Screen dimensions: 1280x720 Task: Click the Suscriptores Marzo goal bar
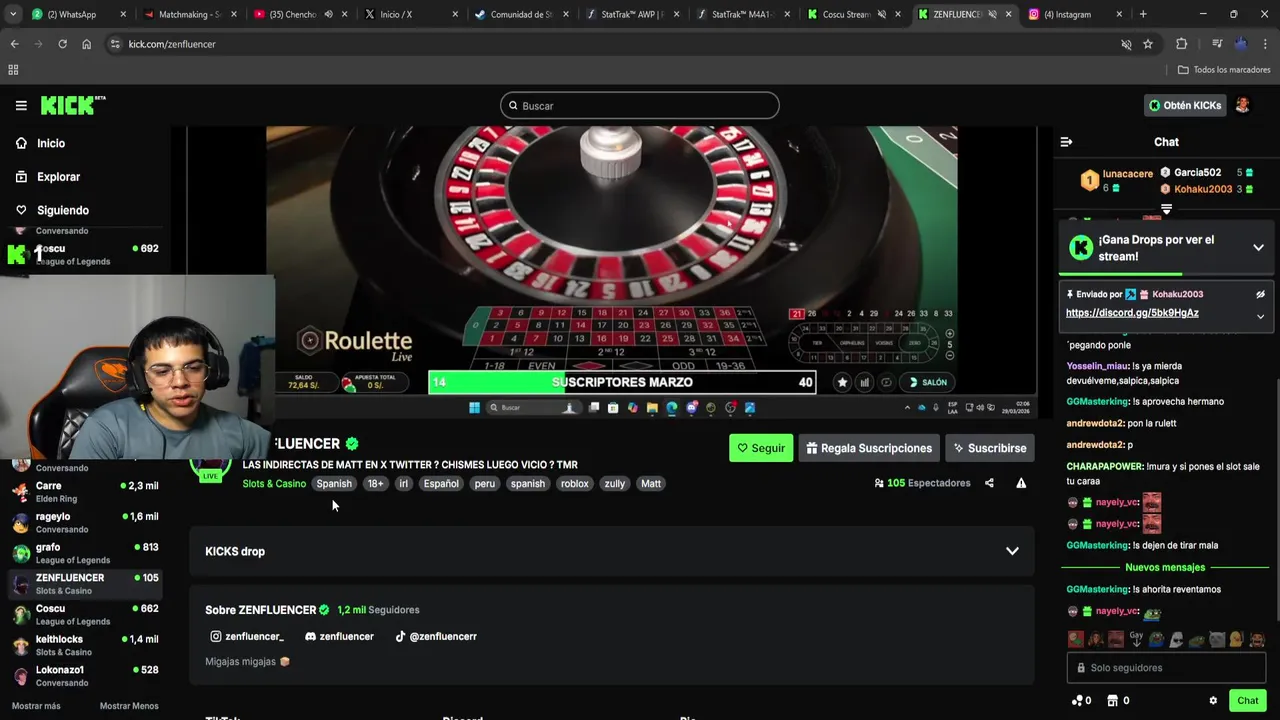coord(621,382)
